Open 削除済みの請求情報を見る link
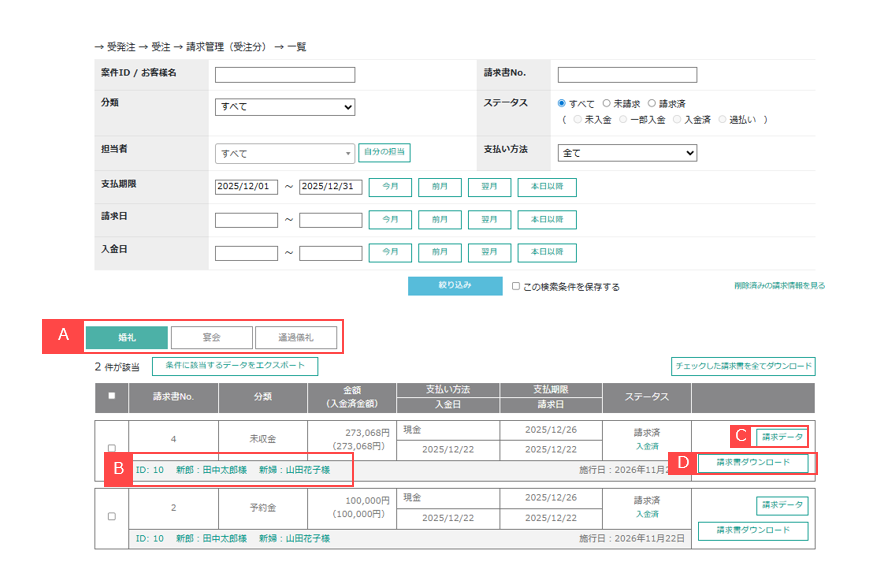 point(779,286)
